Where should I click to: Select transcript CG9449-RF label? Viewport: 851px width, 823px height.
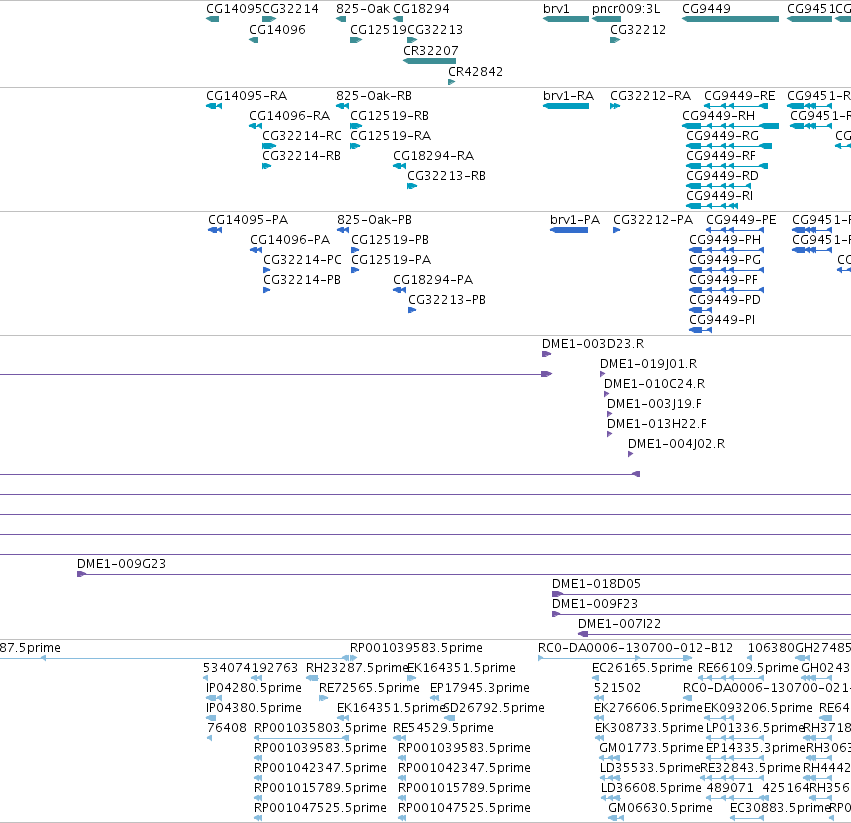point(721,156)
